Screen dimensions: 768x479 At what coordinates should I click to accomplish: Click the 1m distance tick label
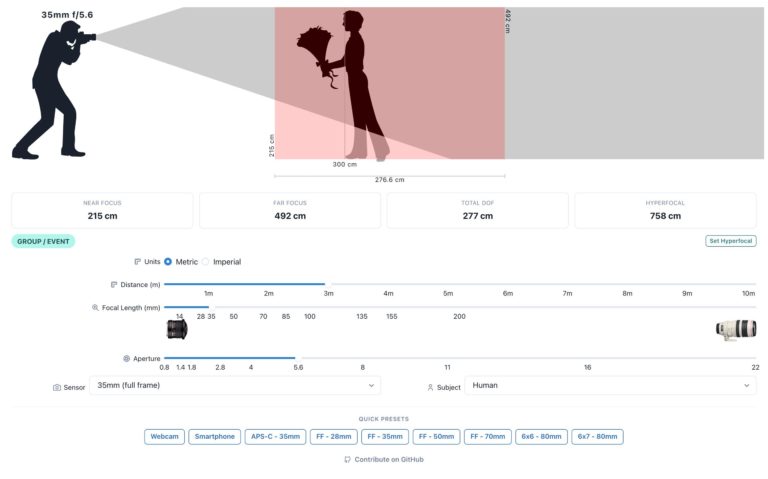coord(208,293)
